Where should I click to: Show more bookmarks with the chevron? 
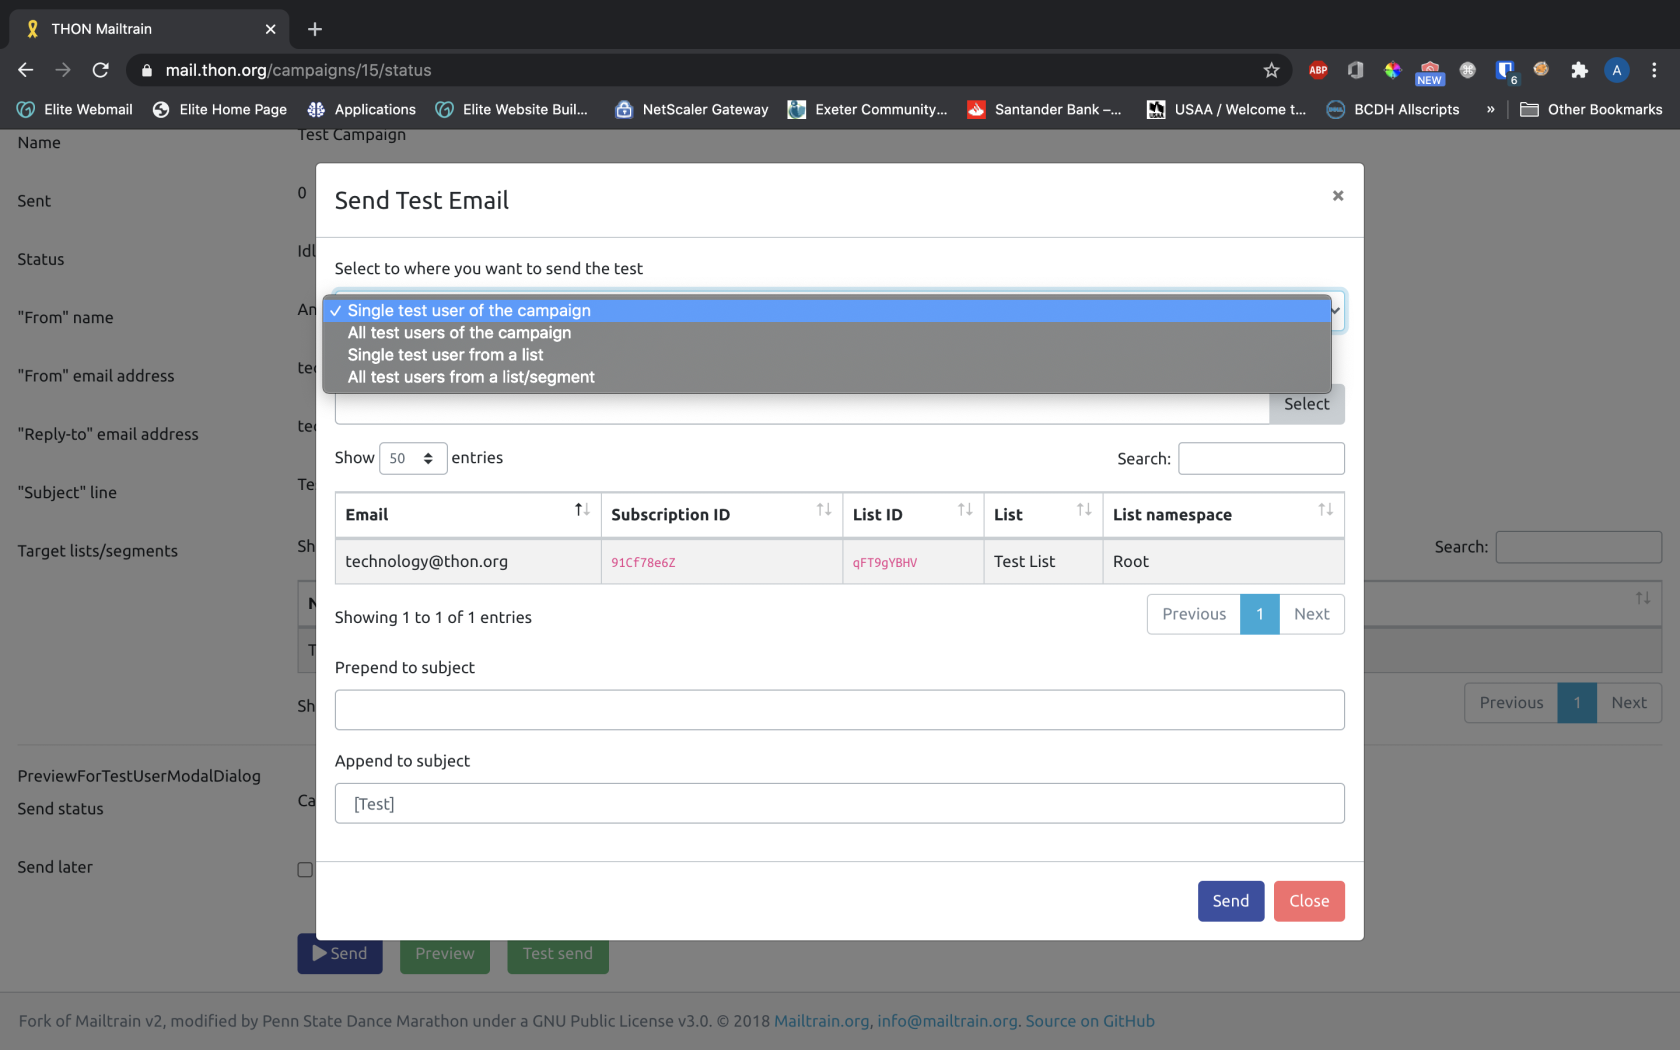coord(1490,109)
